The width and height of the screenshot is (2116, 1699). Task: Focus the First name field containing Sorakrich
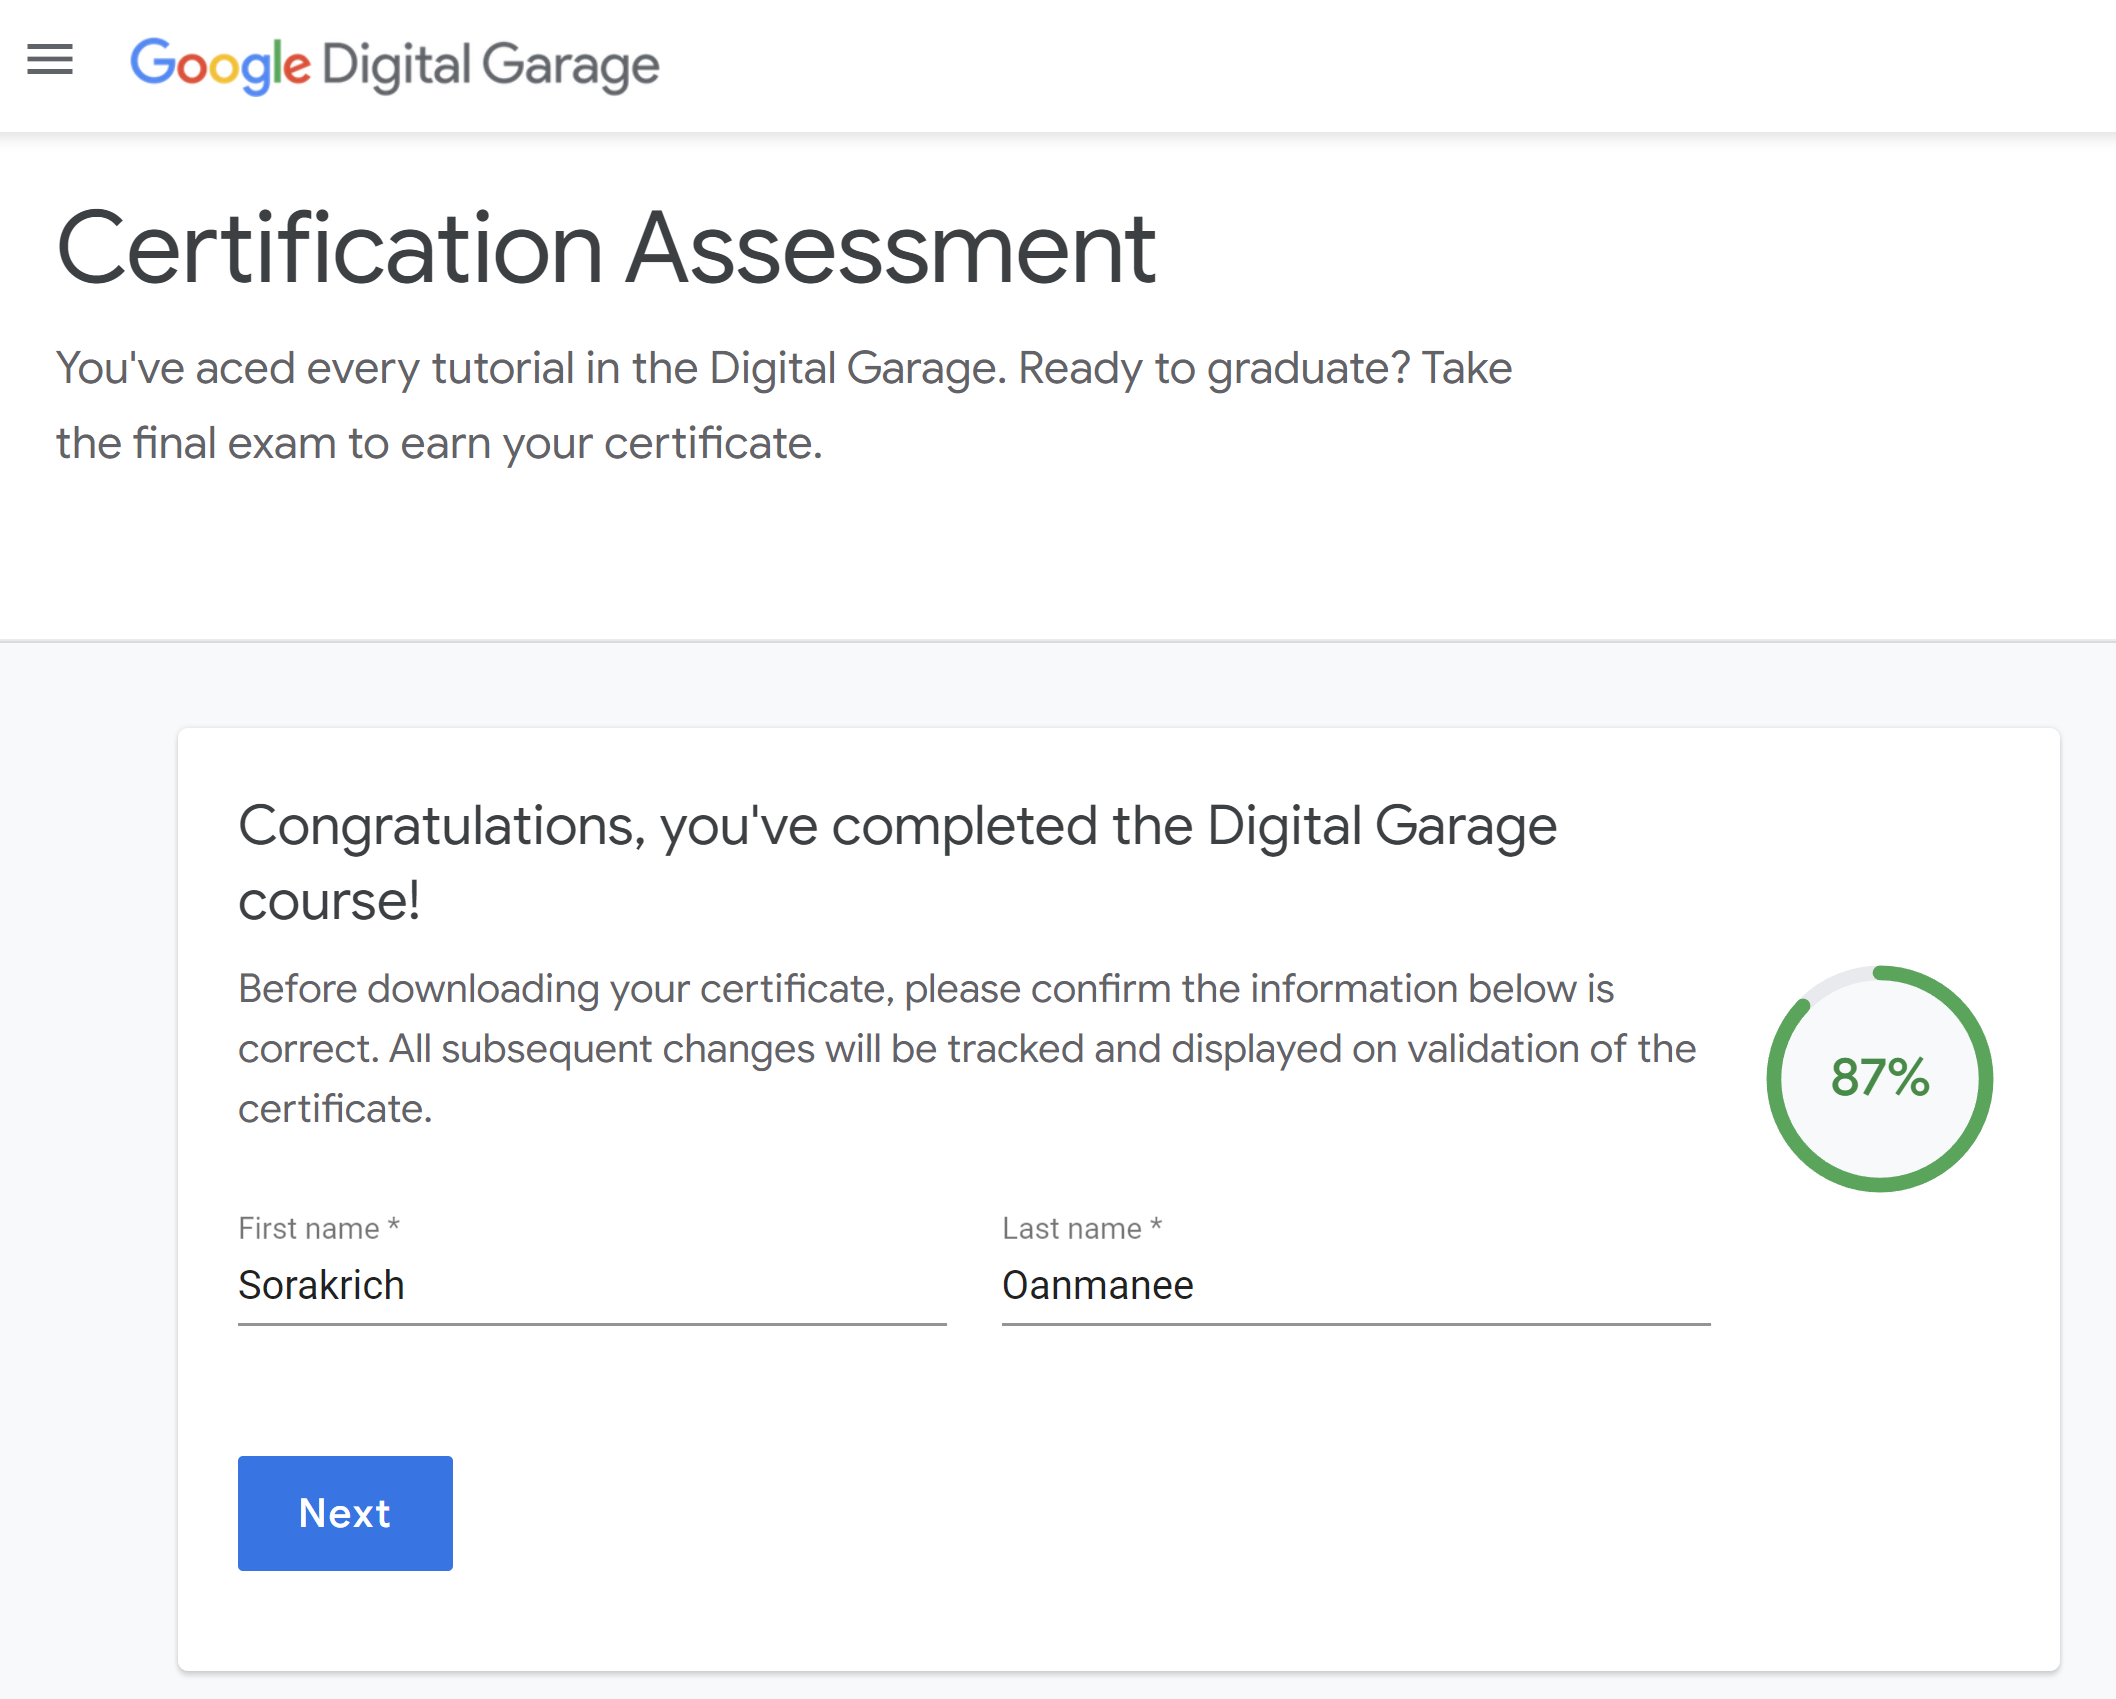pos(592,1286)
